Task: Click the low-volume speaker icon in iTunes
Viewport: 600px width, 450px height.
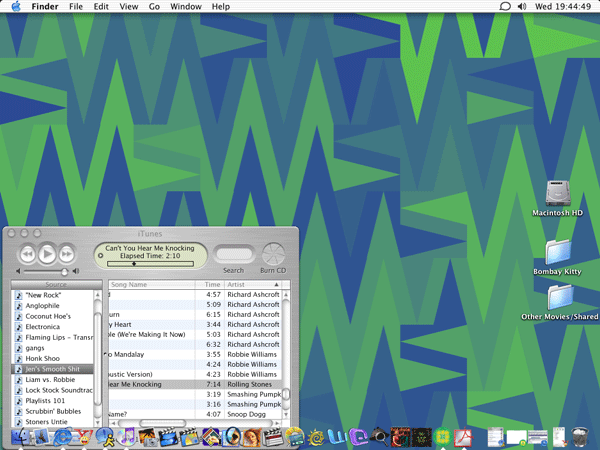Action: [18, 271]
